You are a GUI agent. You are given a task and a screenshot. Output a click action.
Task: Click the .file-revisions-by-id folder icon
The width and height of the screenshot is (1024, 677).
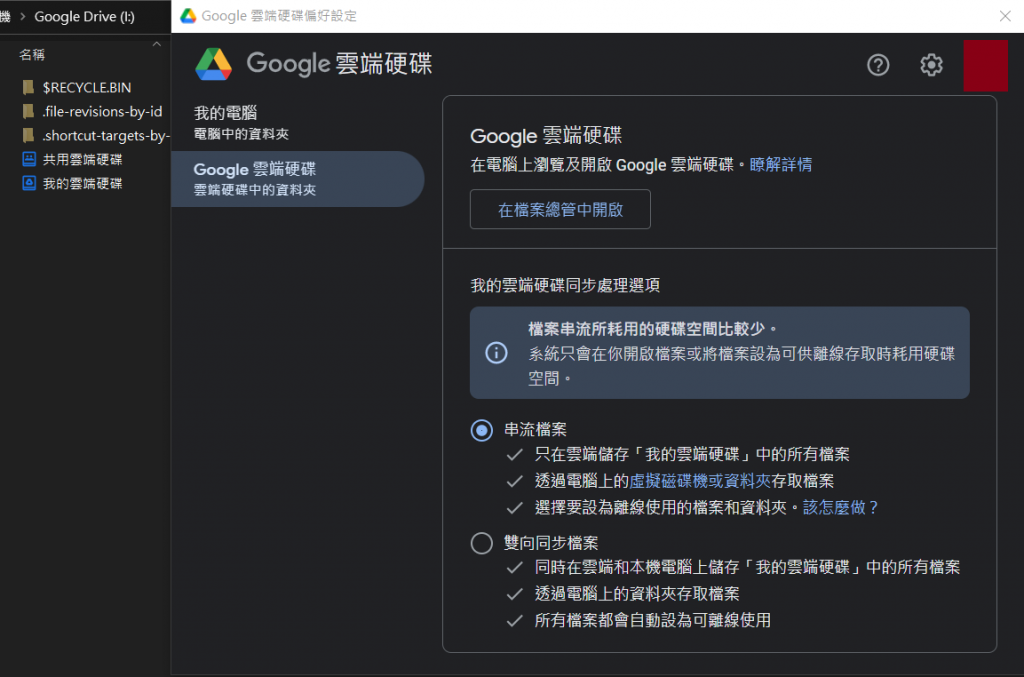click(28, 112)
